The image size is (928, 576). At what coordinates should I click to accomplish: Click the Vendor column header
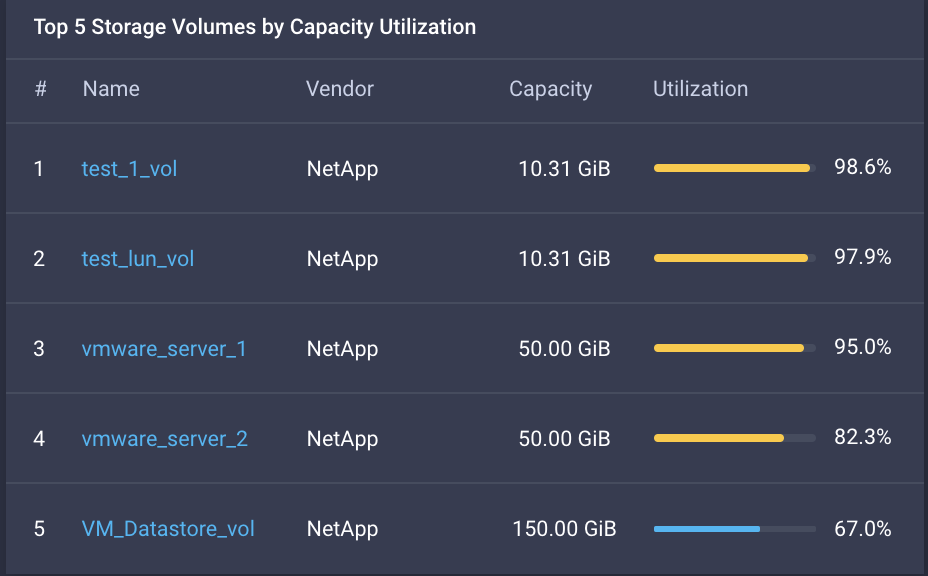coord(340,89)
